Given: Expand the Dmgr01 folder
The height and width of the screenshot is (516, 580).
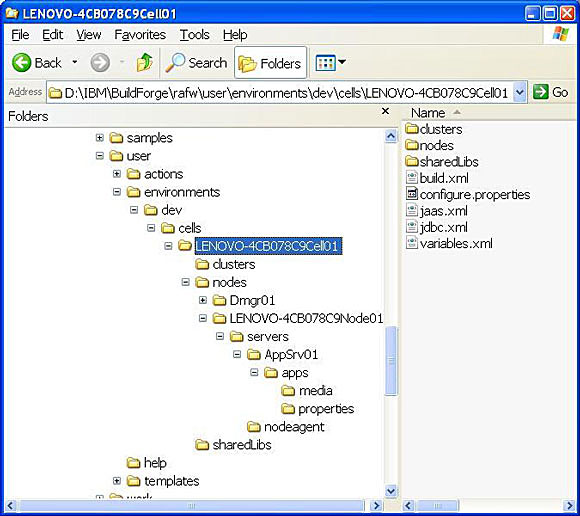Looking at the screenshot, I should pyautogui.click(x=203, y=300).
